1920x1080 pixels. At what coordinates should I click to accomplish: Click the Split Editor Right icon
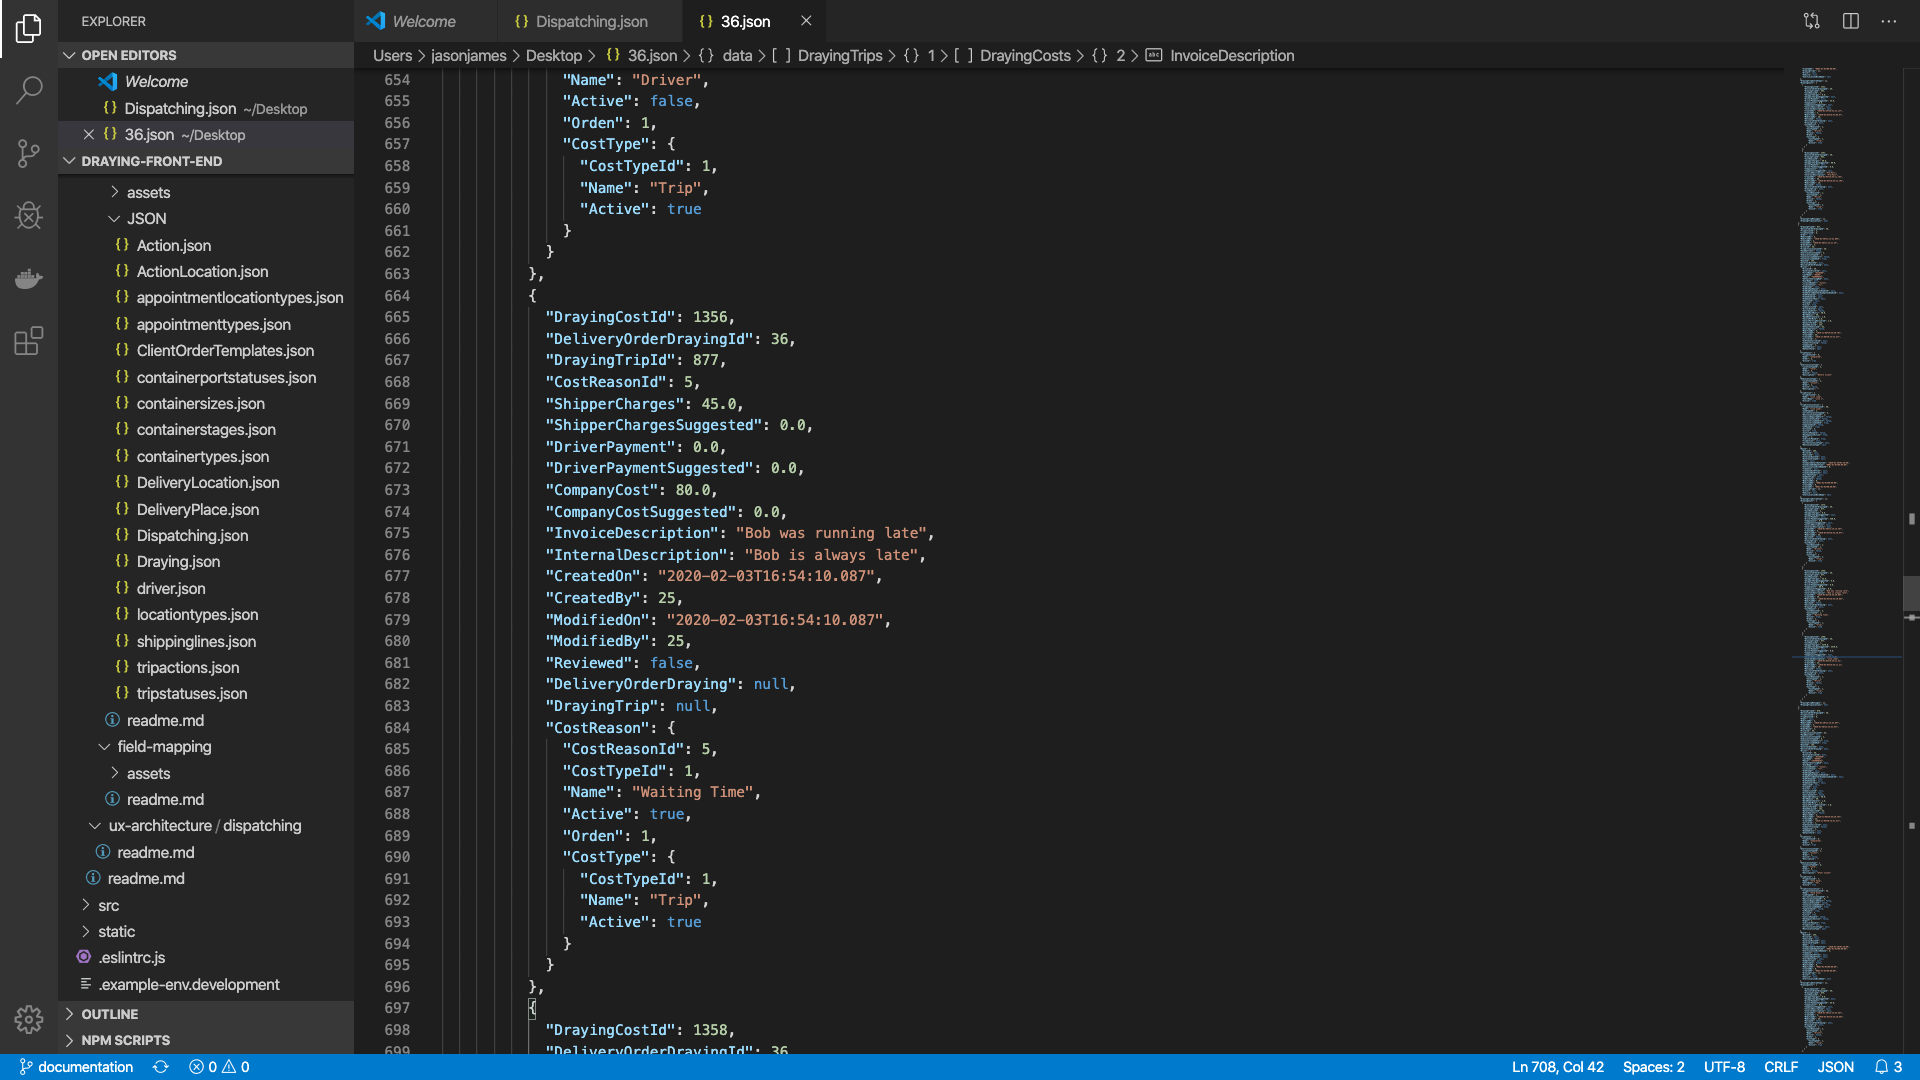(x=1850, y=21)
